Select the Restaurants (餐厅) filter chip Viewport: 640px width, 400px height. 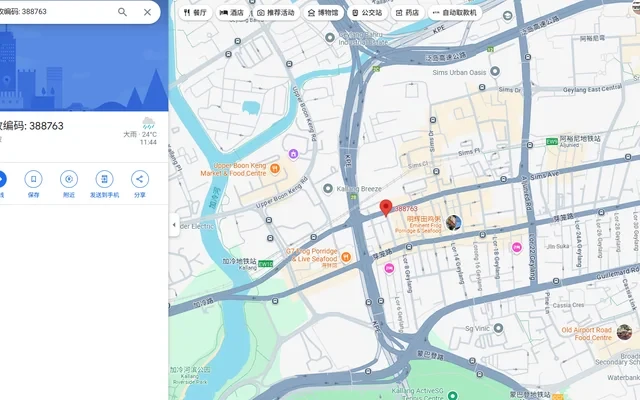[195, 13]
